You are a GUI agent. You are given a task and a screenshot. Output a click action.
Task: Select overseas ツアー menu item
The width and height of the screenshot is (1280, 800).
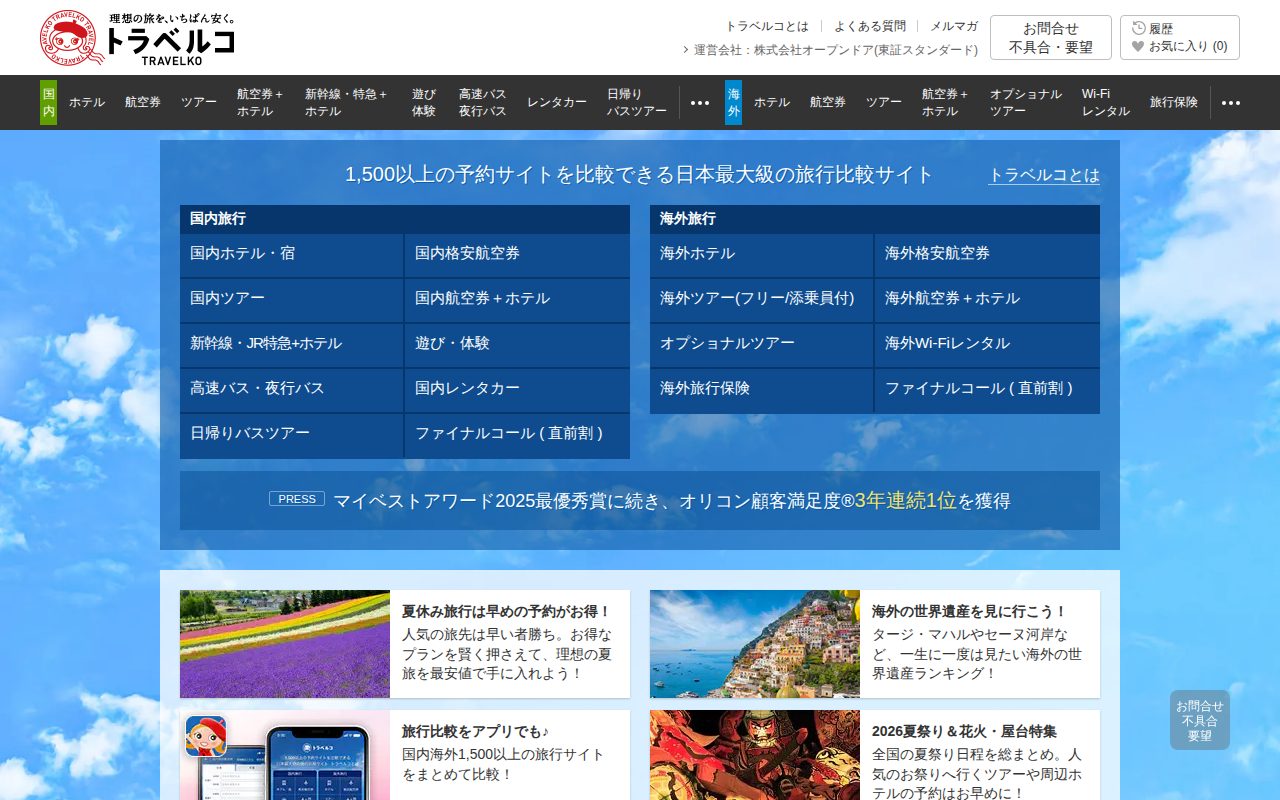click(884, 102)
